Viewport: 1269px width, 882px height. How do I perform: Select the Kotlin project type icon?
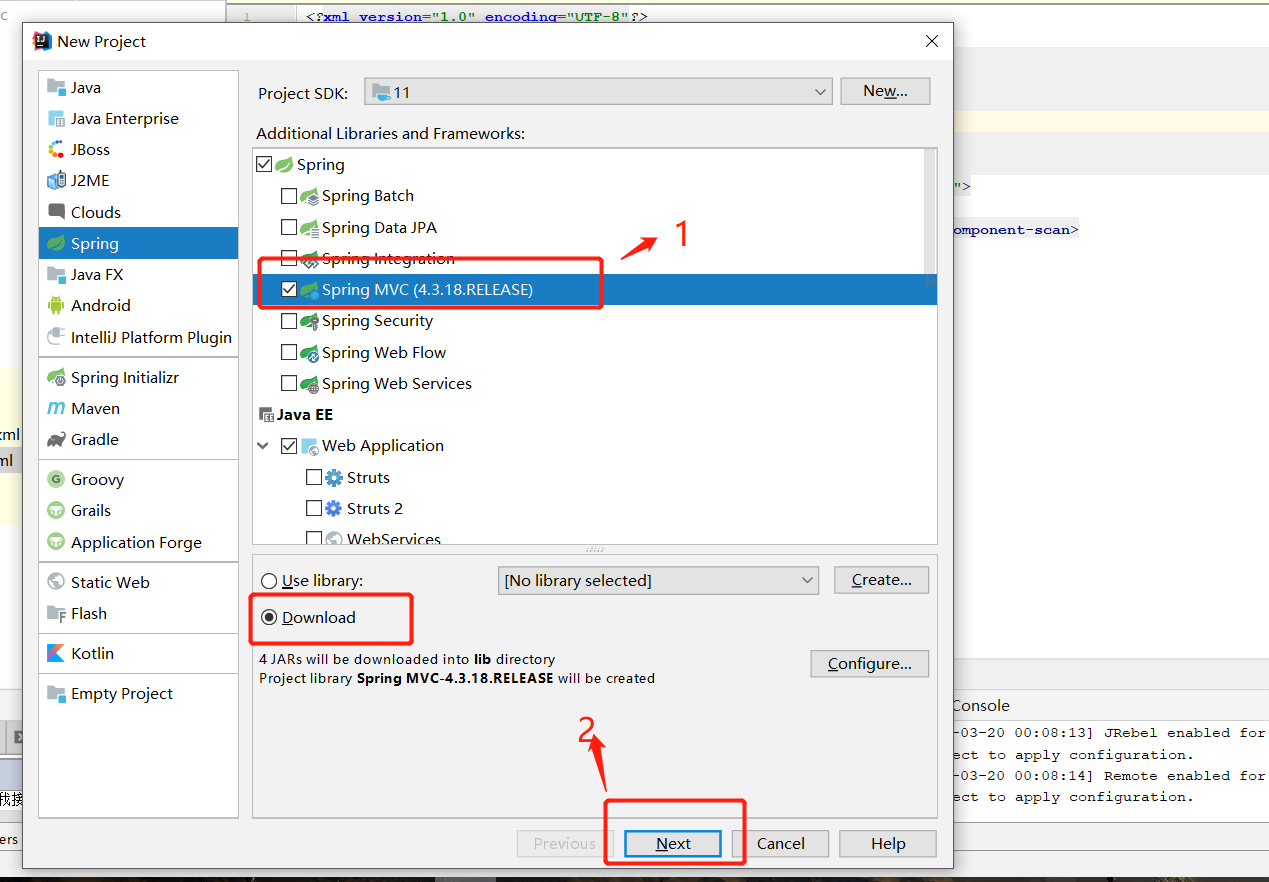(57, 653)
